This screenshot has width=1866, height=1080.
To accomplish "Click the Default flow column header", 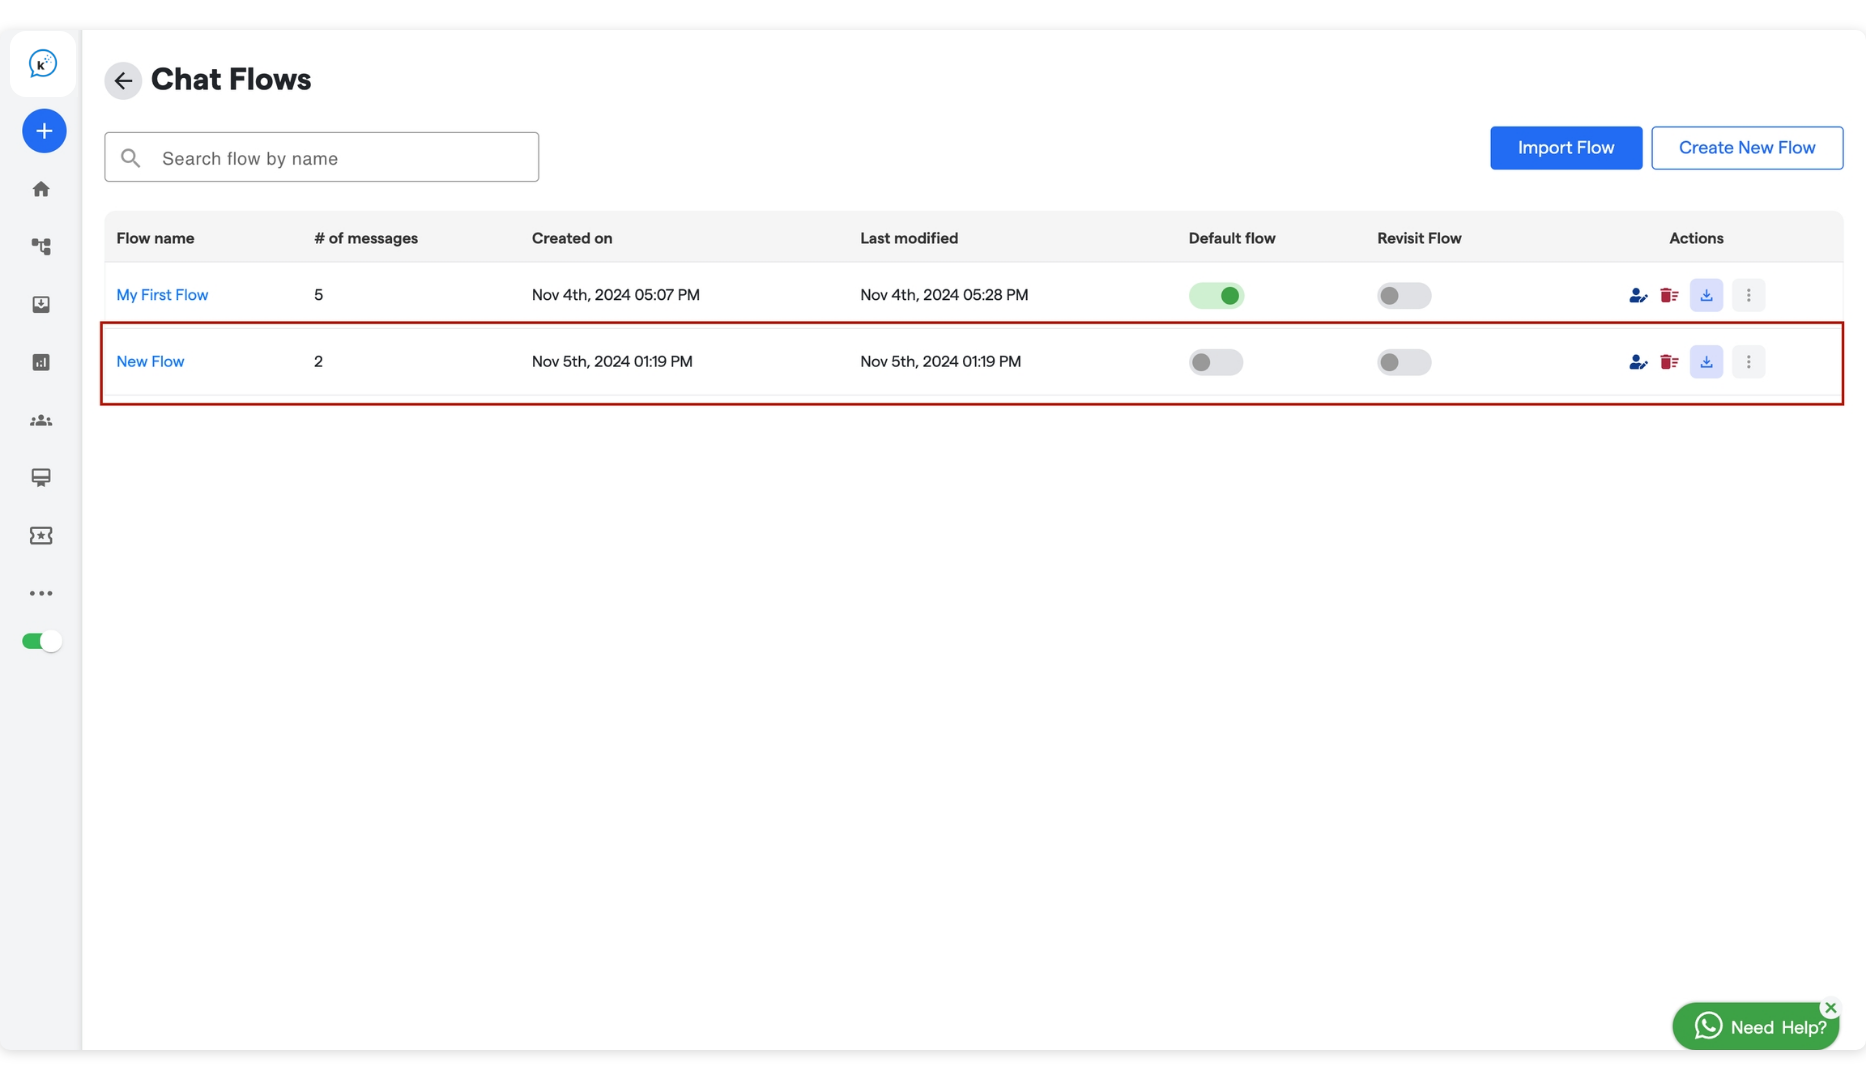I will point(1232,238).
